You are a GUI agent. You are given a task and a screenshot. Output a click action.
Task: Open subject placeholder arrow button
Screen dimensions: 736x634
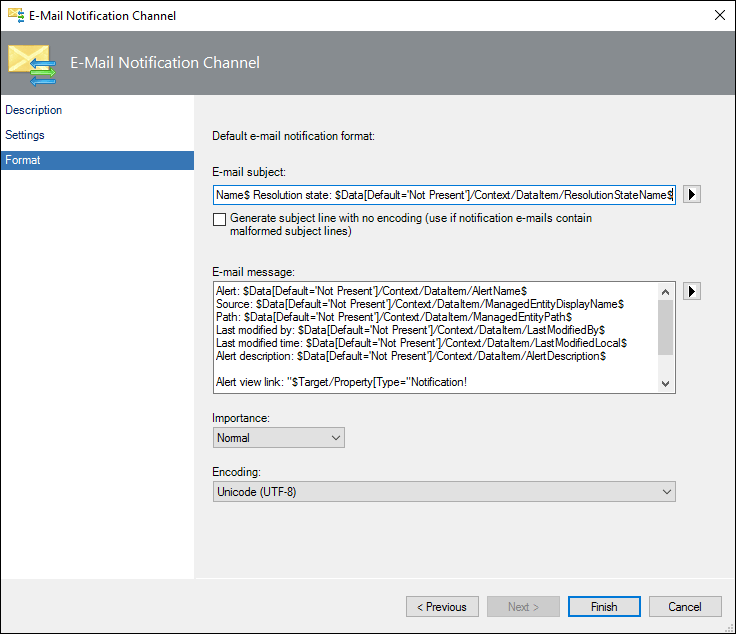pyautogui.click(x=691, y=194)
